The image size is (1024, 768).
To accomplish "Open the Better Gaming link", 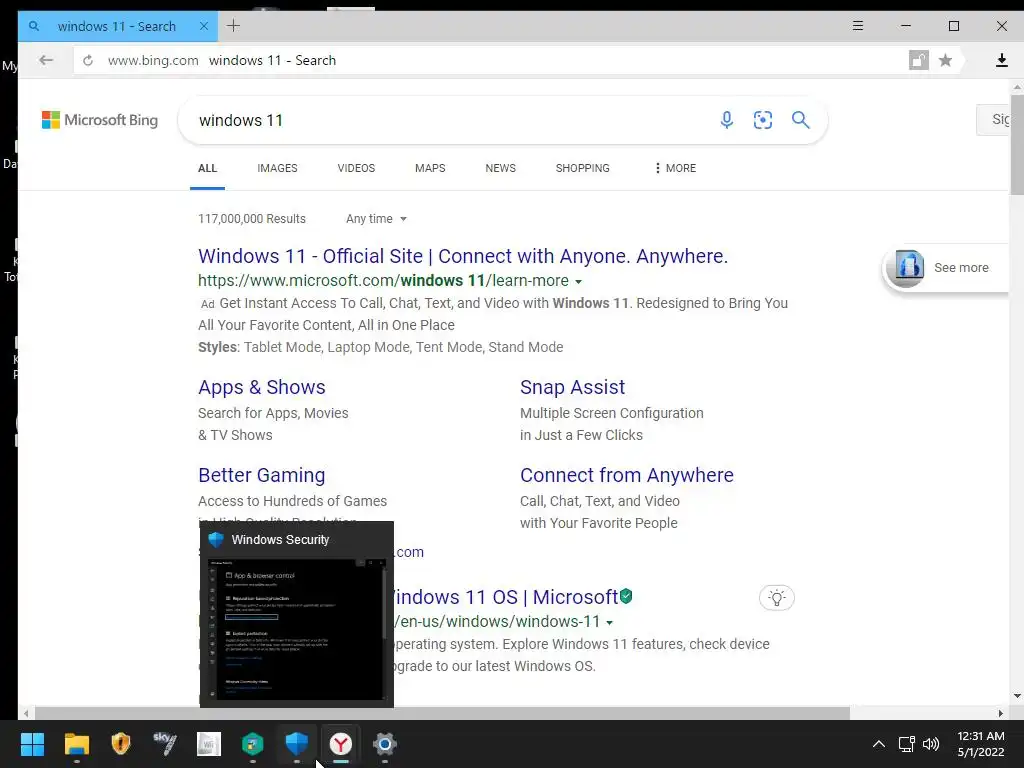I will tap(261, 475).
